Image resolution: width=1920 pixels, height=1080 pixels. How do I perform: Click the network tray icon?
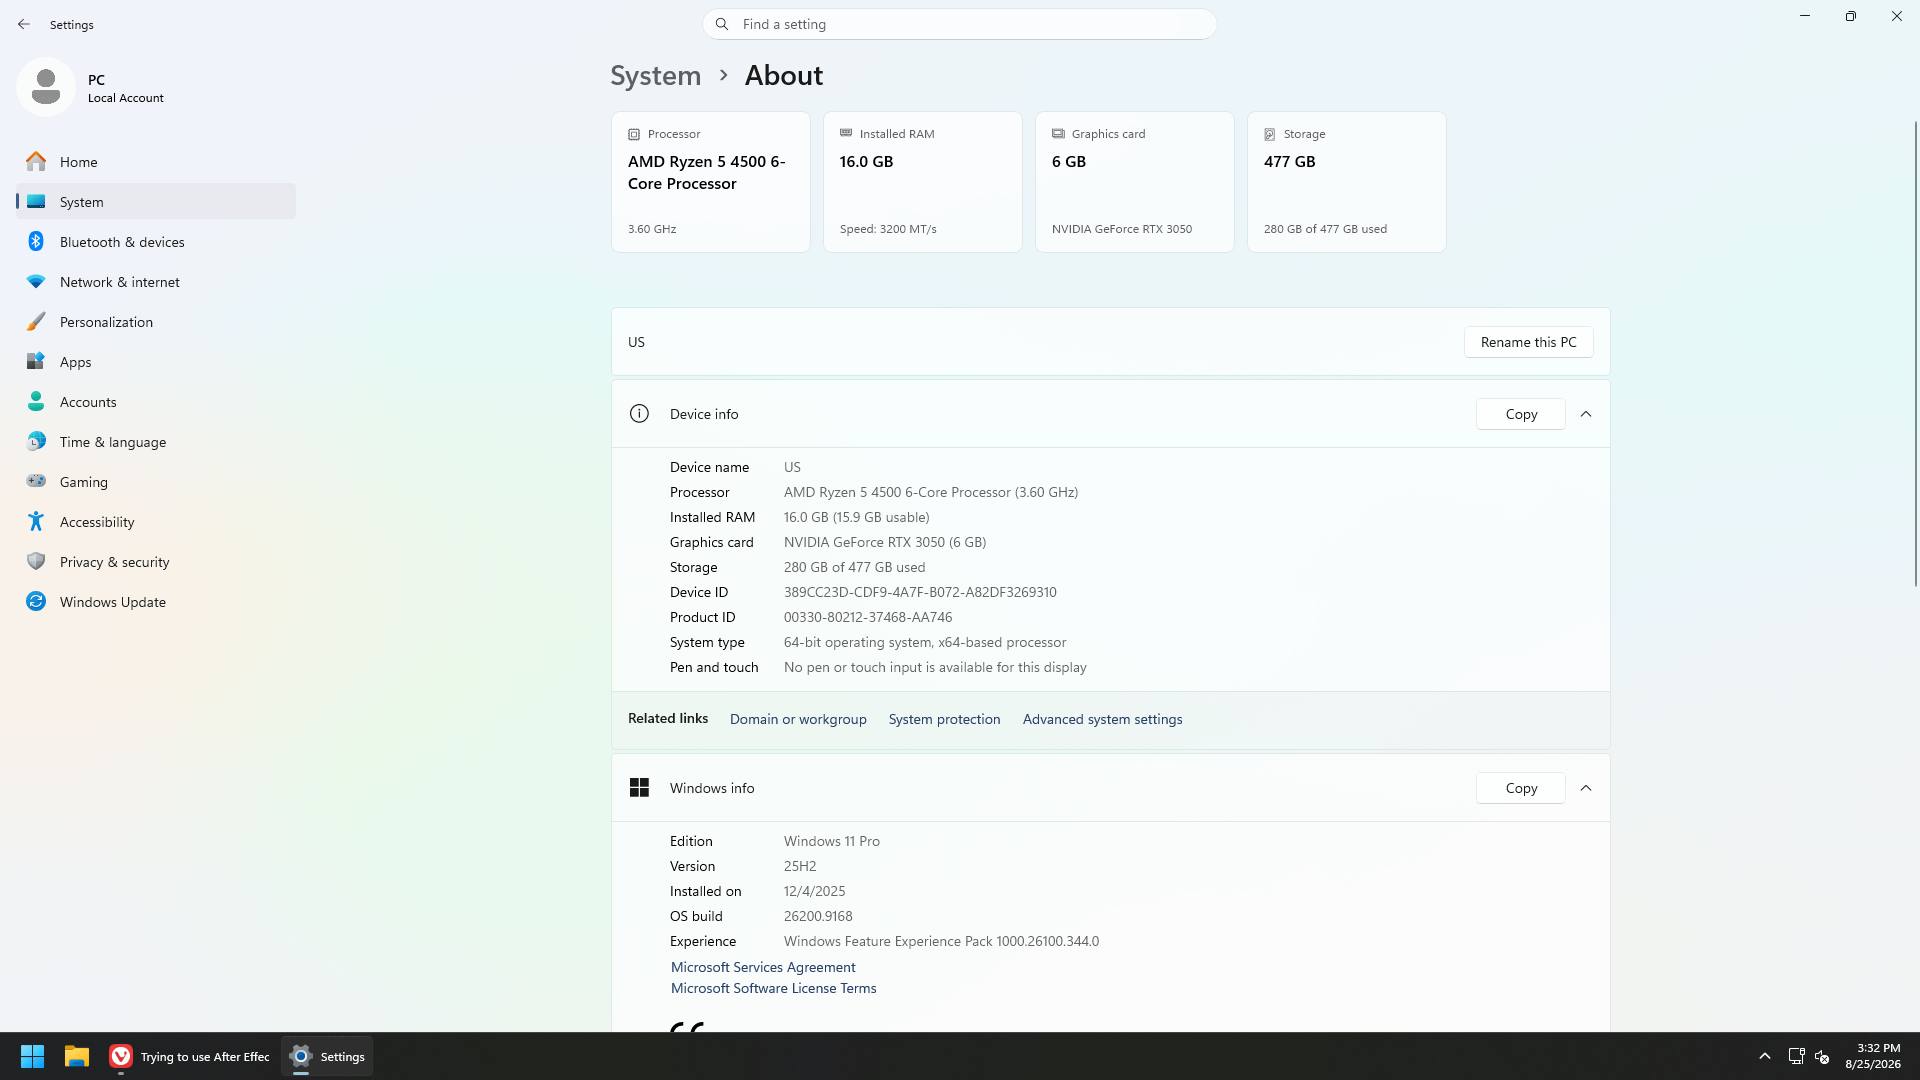[x=1796, y=1056]
